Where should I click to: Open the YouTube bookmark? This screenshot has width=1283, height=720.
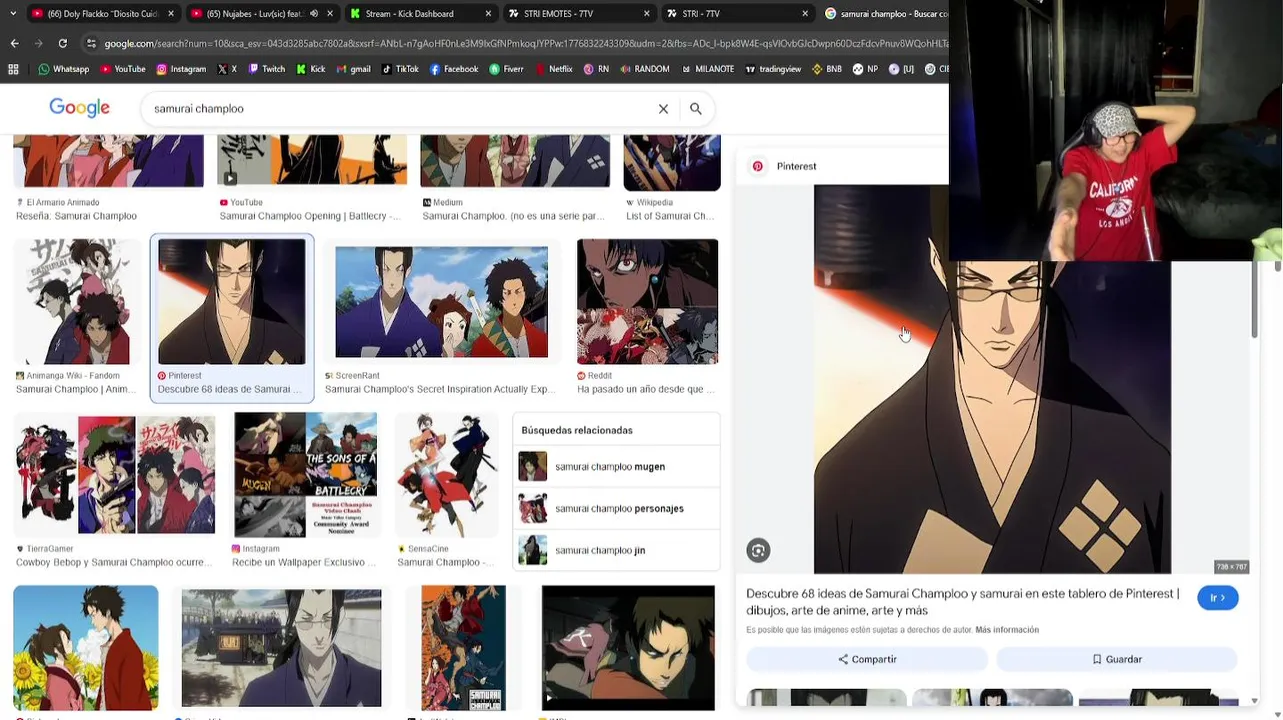[121, 69]
